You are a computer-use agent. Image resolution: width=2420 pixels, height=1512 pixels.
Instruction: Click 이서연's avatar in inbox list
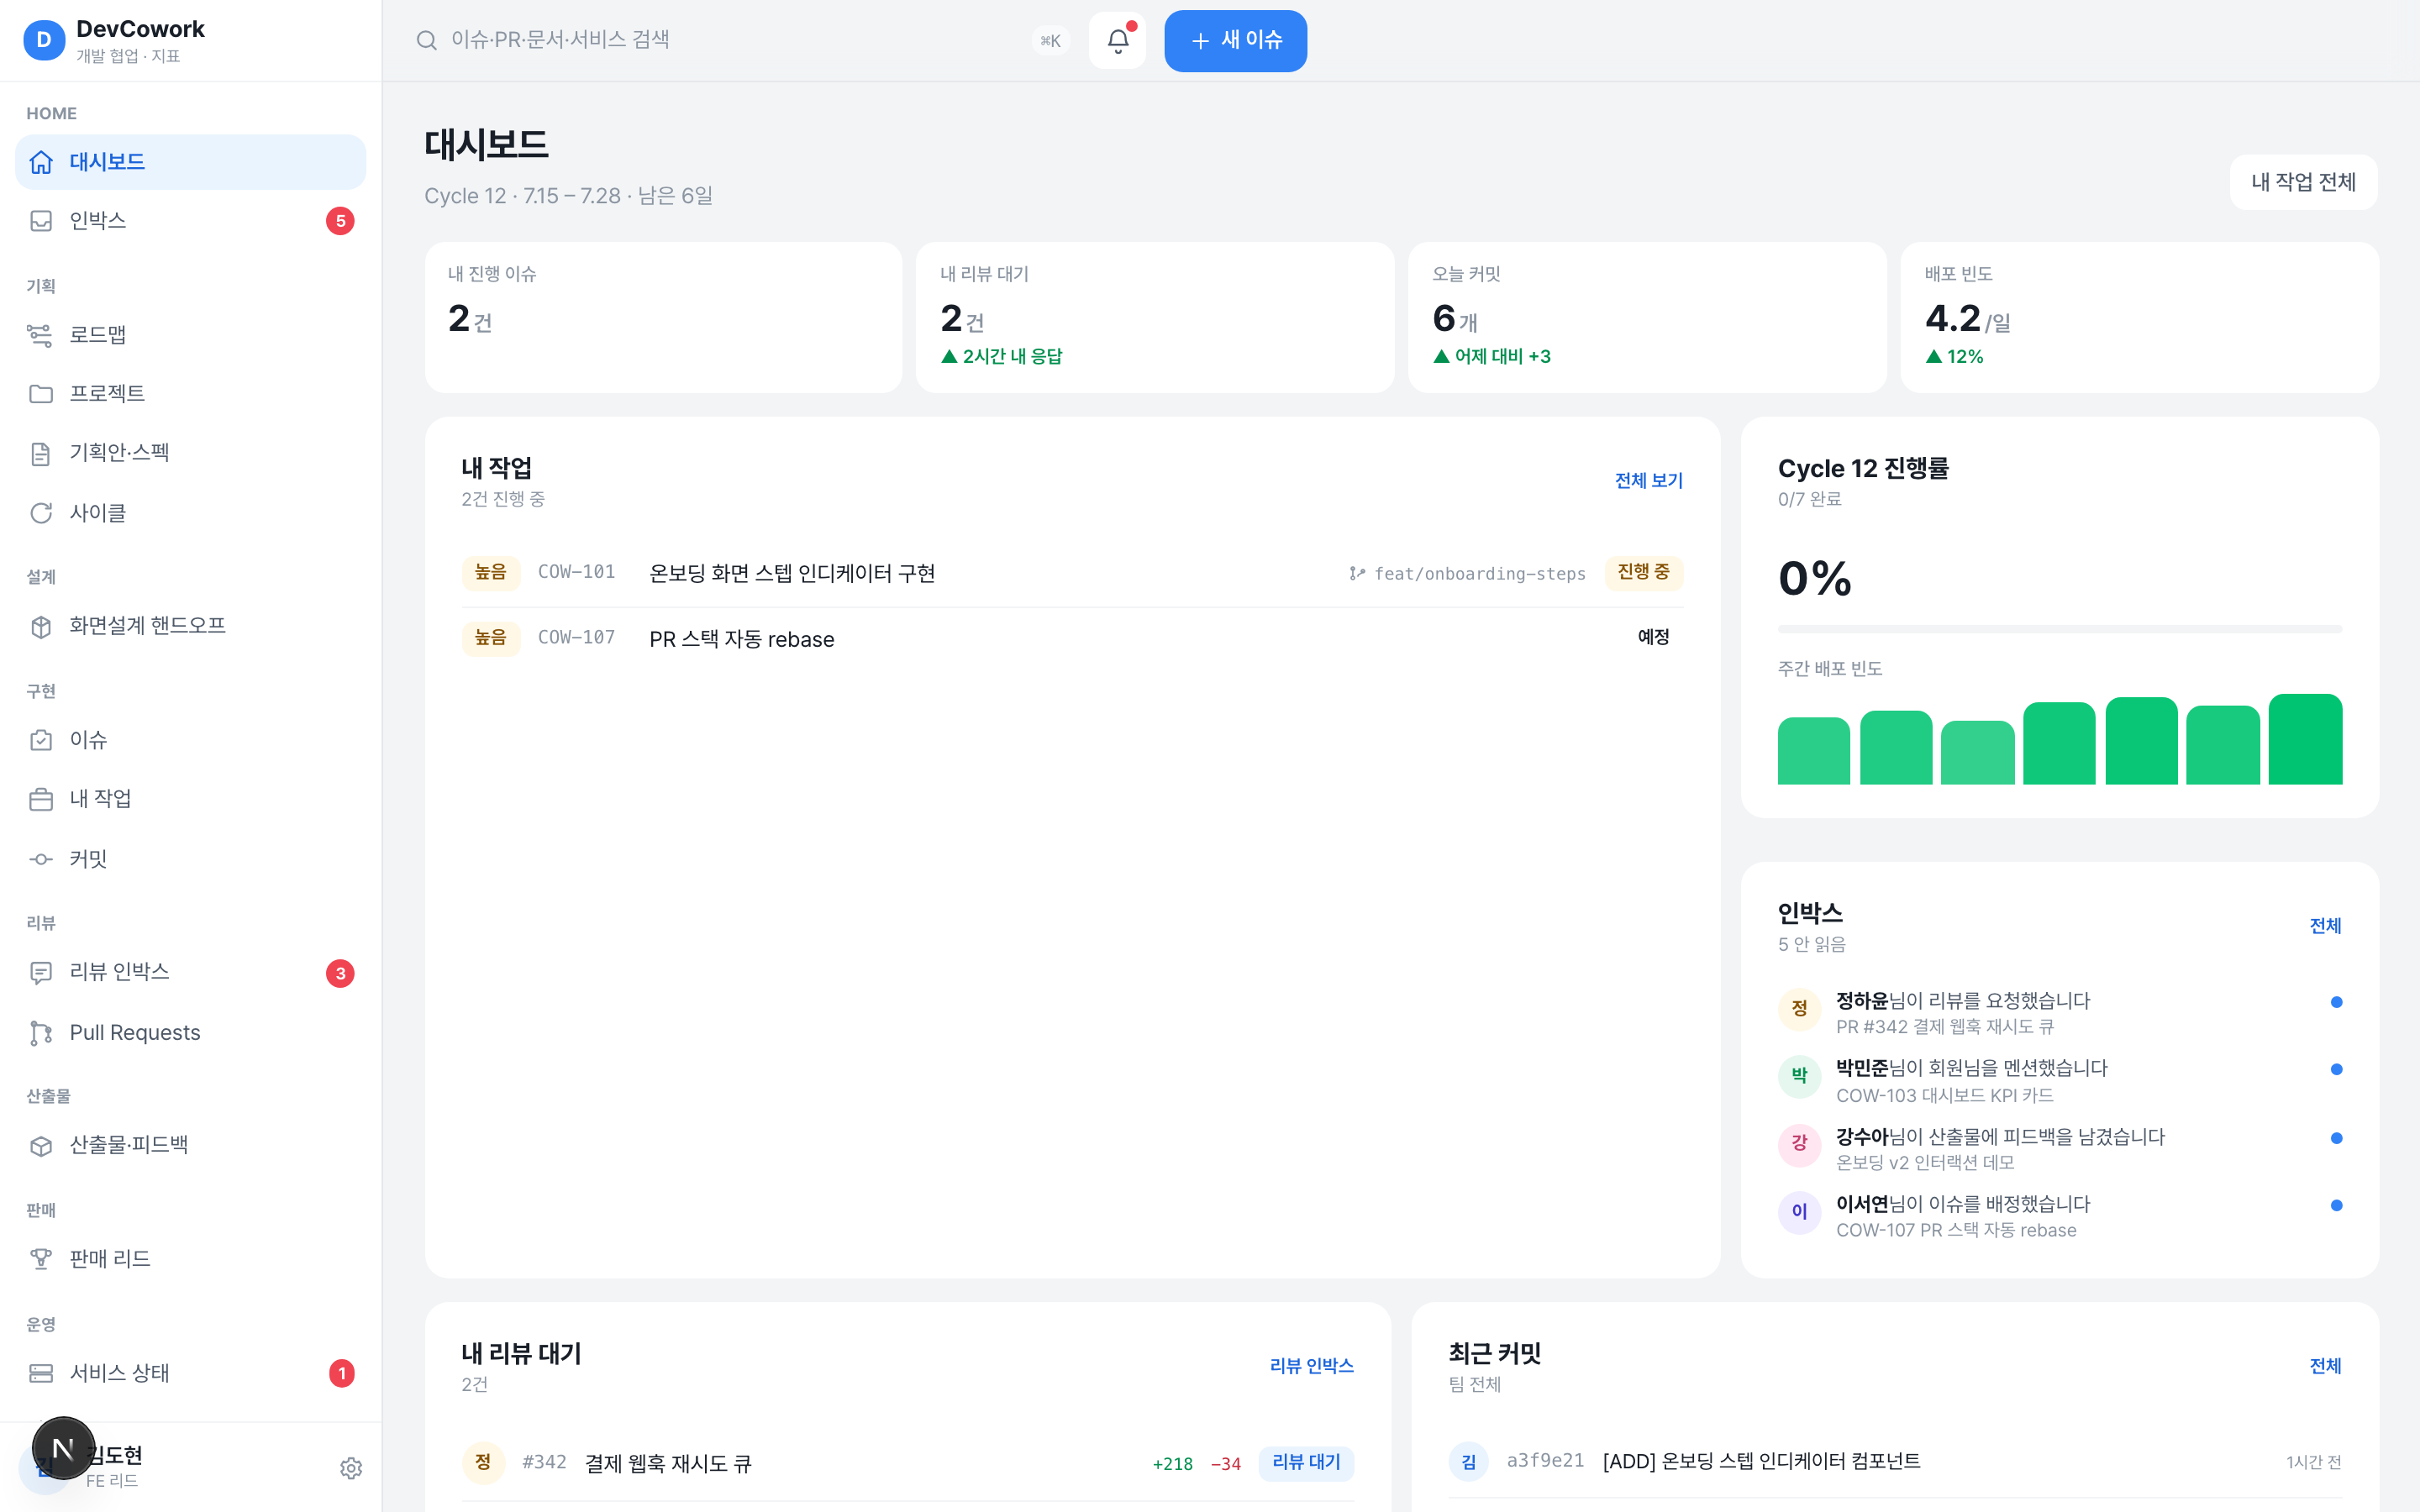click(x=1799, y=1211)
